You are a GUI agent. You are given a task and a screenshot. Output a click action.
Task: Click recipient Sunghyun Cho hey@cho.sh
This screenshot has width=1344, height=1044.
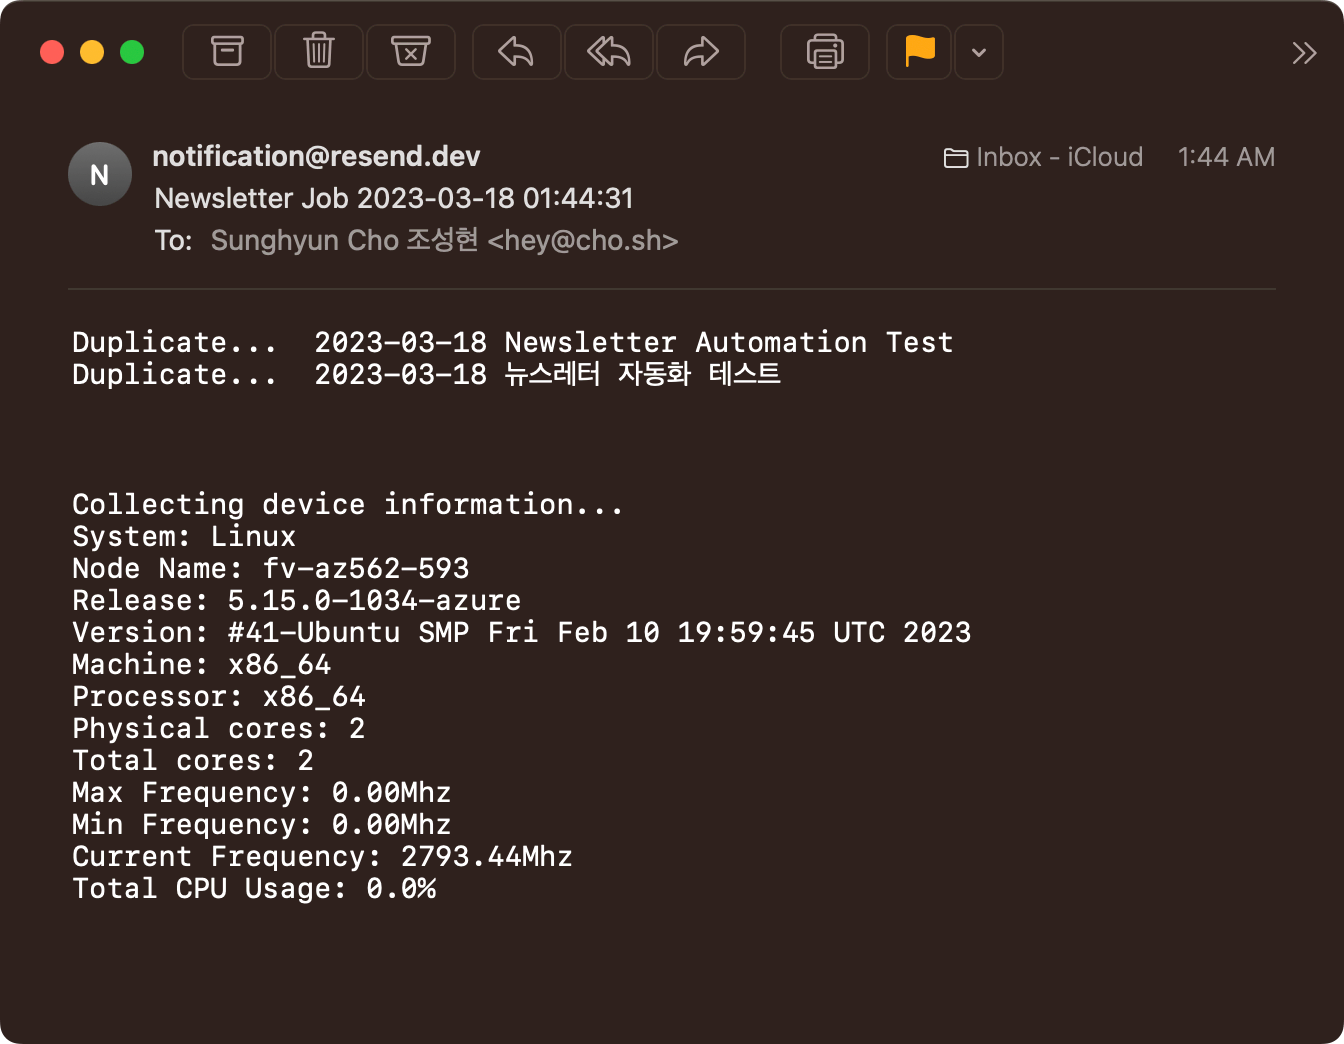pos(444,241)
